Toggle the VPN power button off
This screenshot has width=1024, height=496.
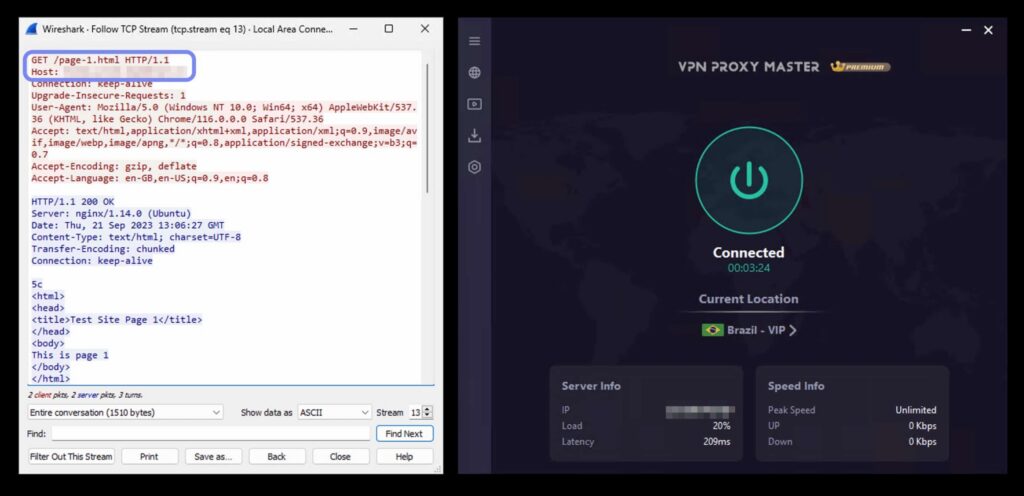pos(748,180)
